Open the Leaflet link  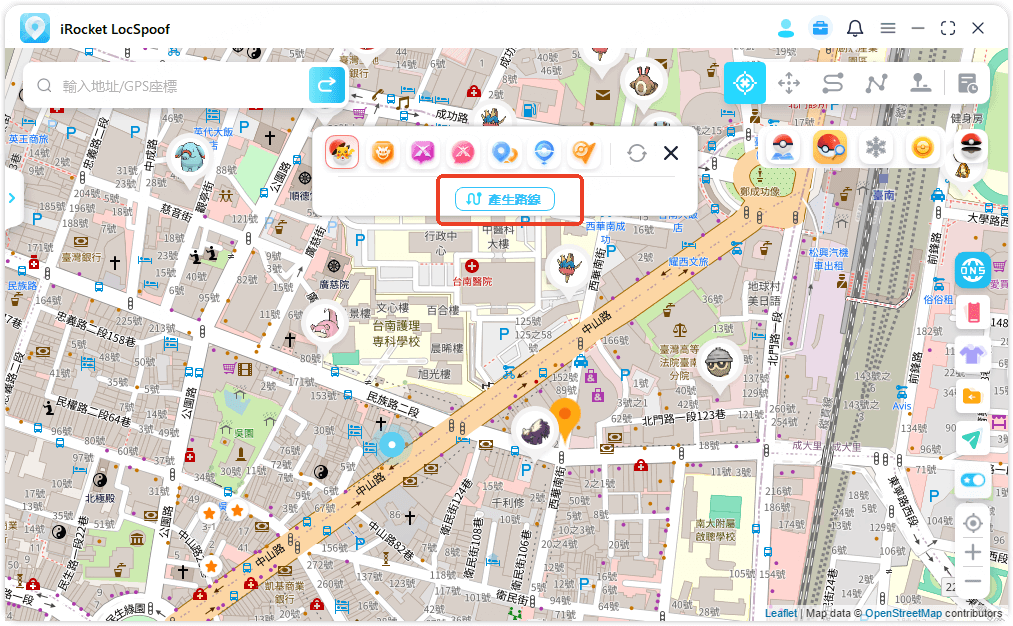(x=780, y=613)
